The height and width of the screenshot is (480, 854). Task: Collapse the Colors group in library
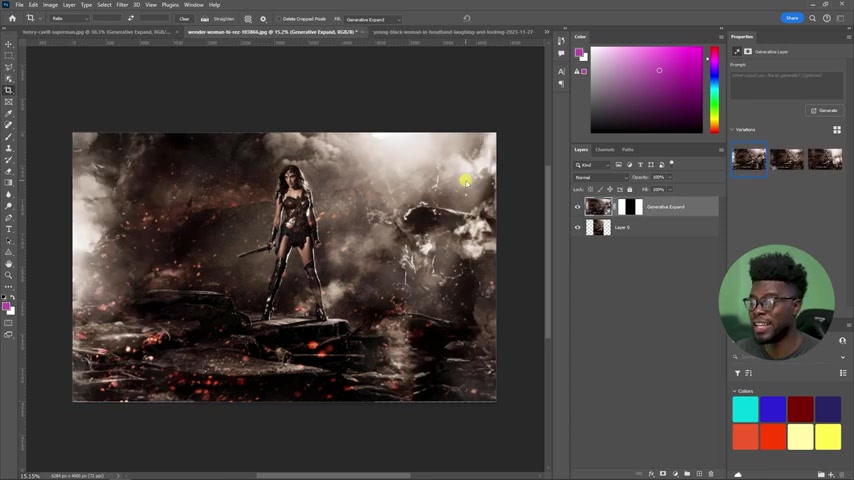[734, 391]
